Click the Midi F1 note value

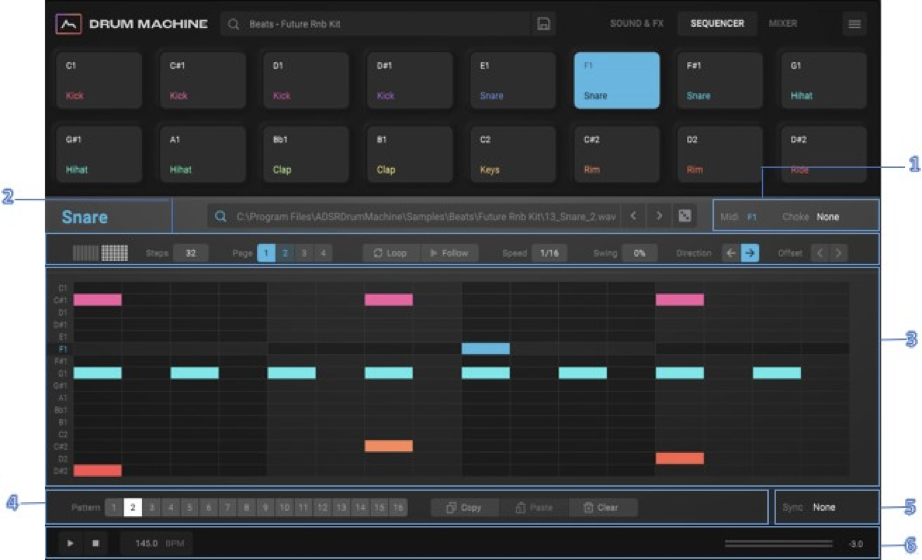(x=751, y=216)
